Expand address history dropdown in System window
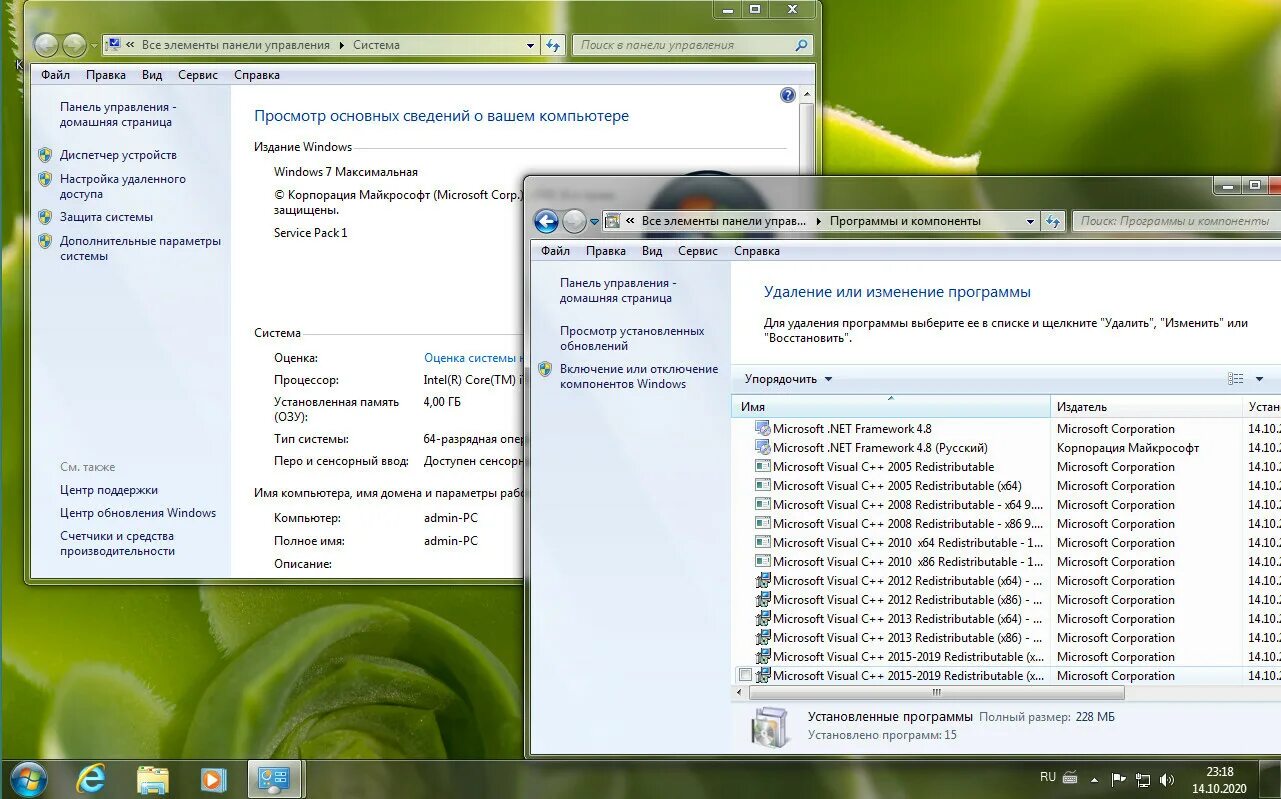Image resolution: width=1281 pixels, height=799 pixels. click(x=531, y=45)
